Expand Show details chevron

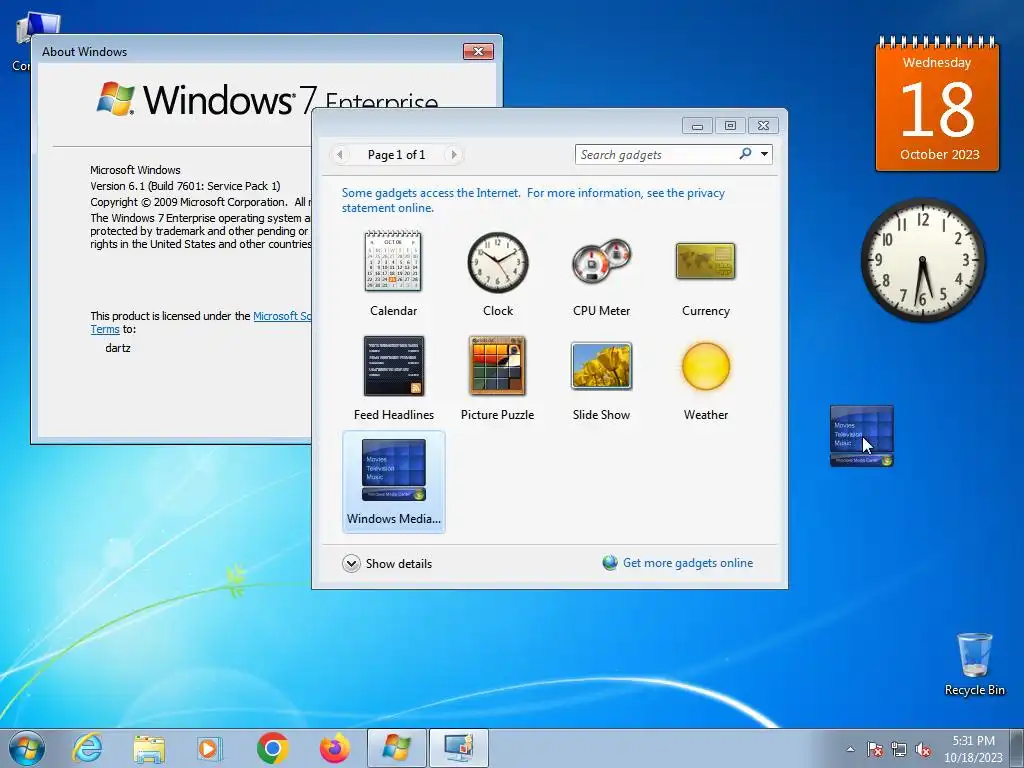pyautogui.click(x=351, y=564)
